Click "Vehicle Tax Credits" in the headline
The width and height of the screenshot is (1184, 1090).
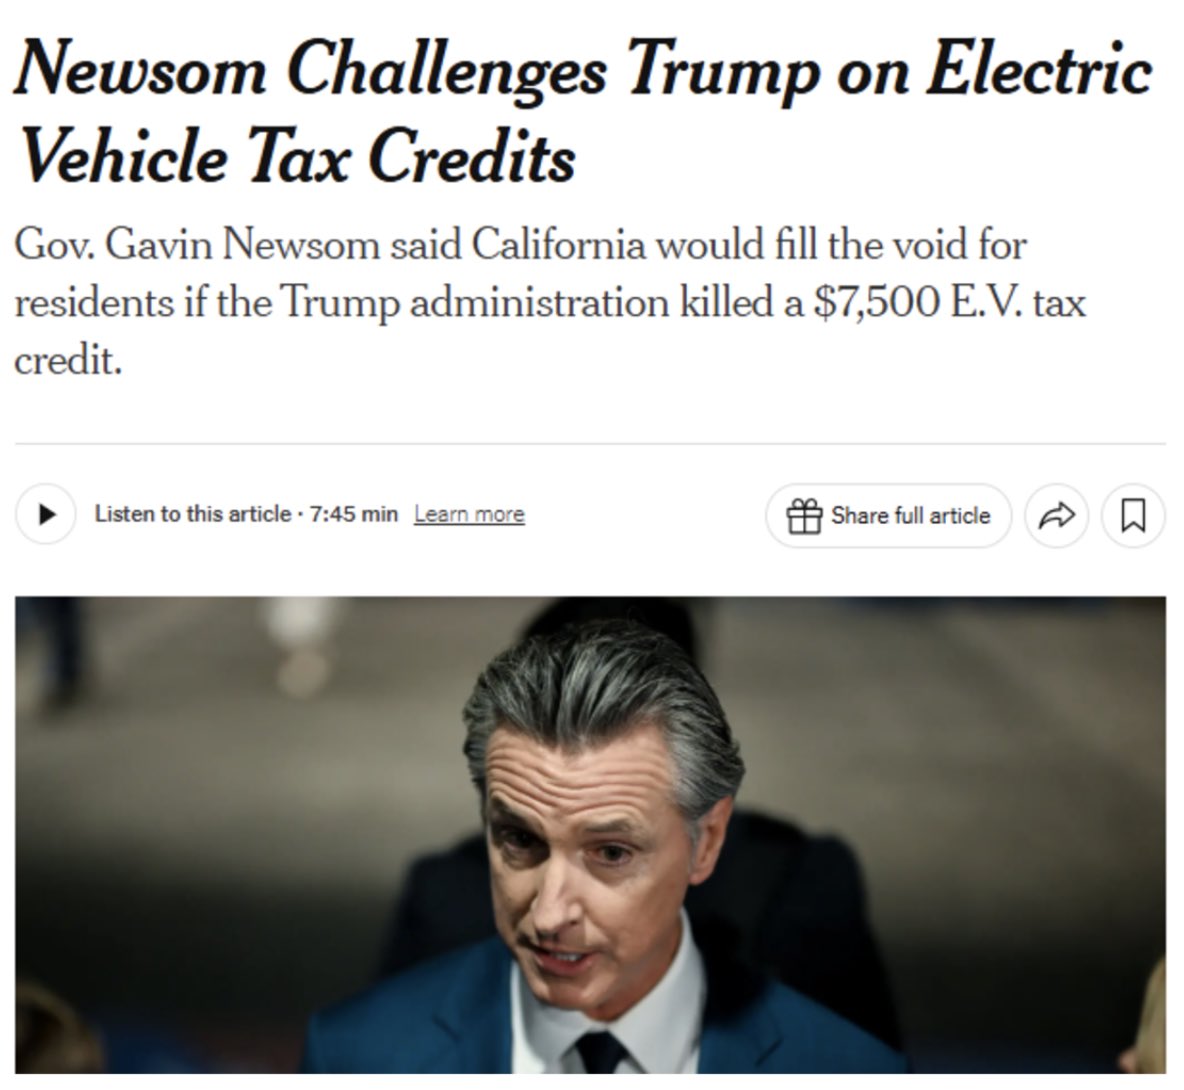click(x=298, y=157)
